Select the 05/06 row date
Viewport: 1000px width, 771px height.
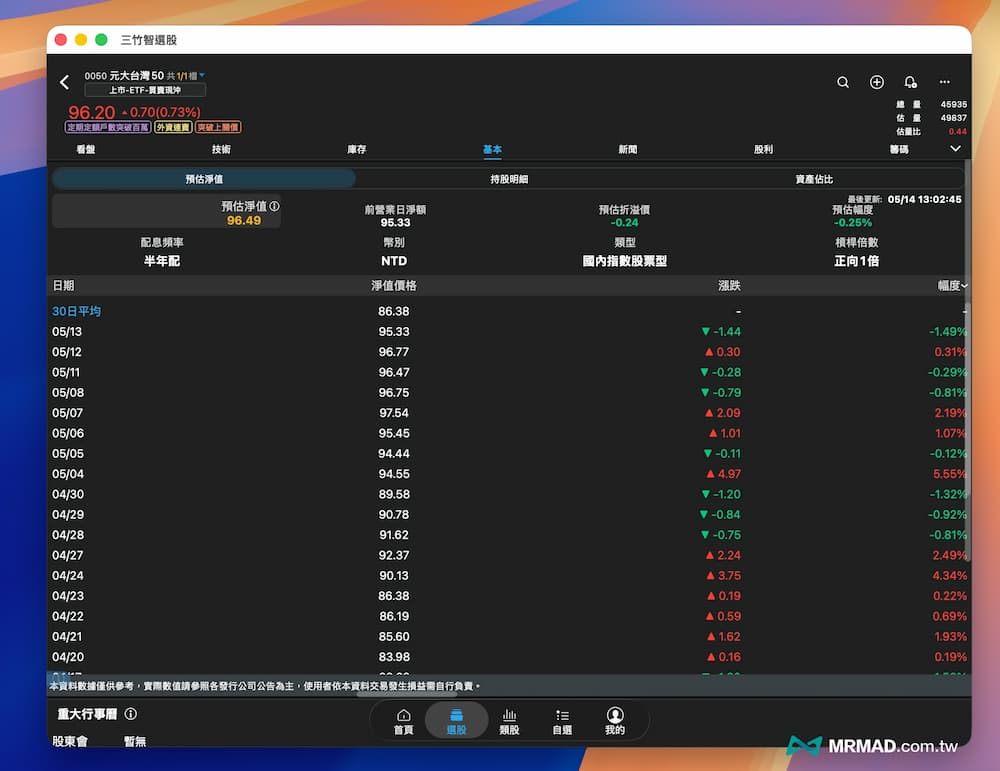pyautogui.click(x=68, y=434)
